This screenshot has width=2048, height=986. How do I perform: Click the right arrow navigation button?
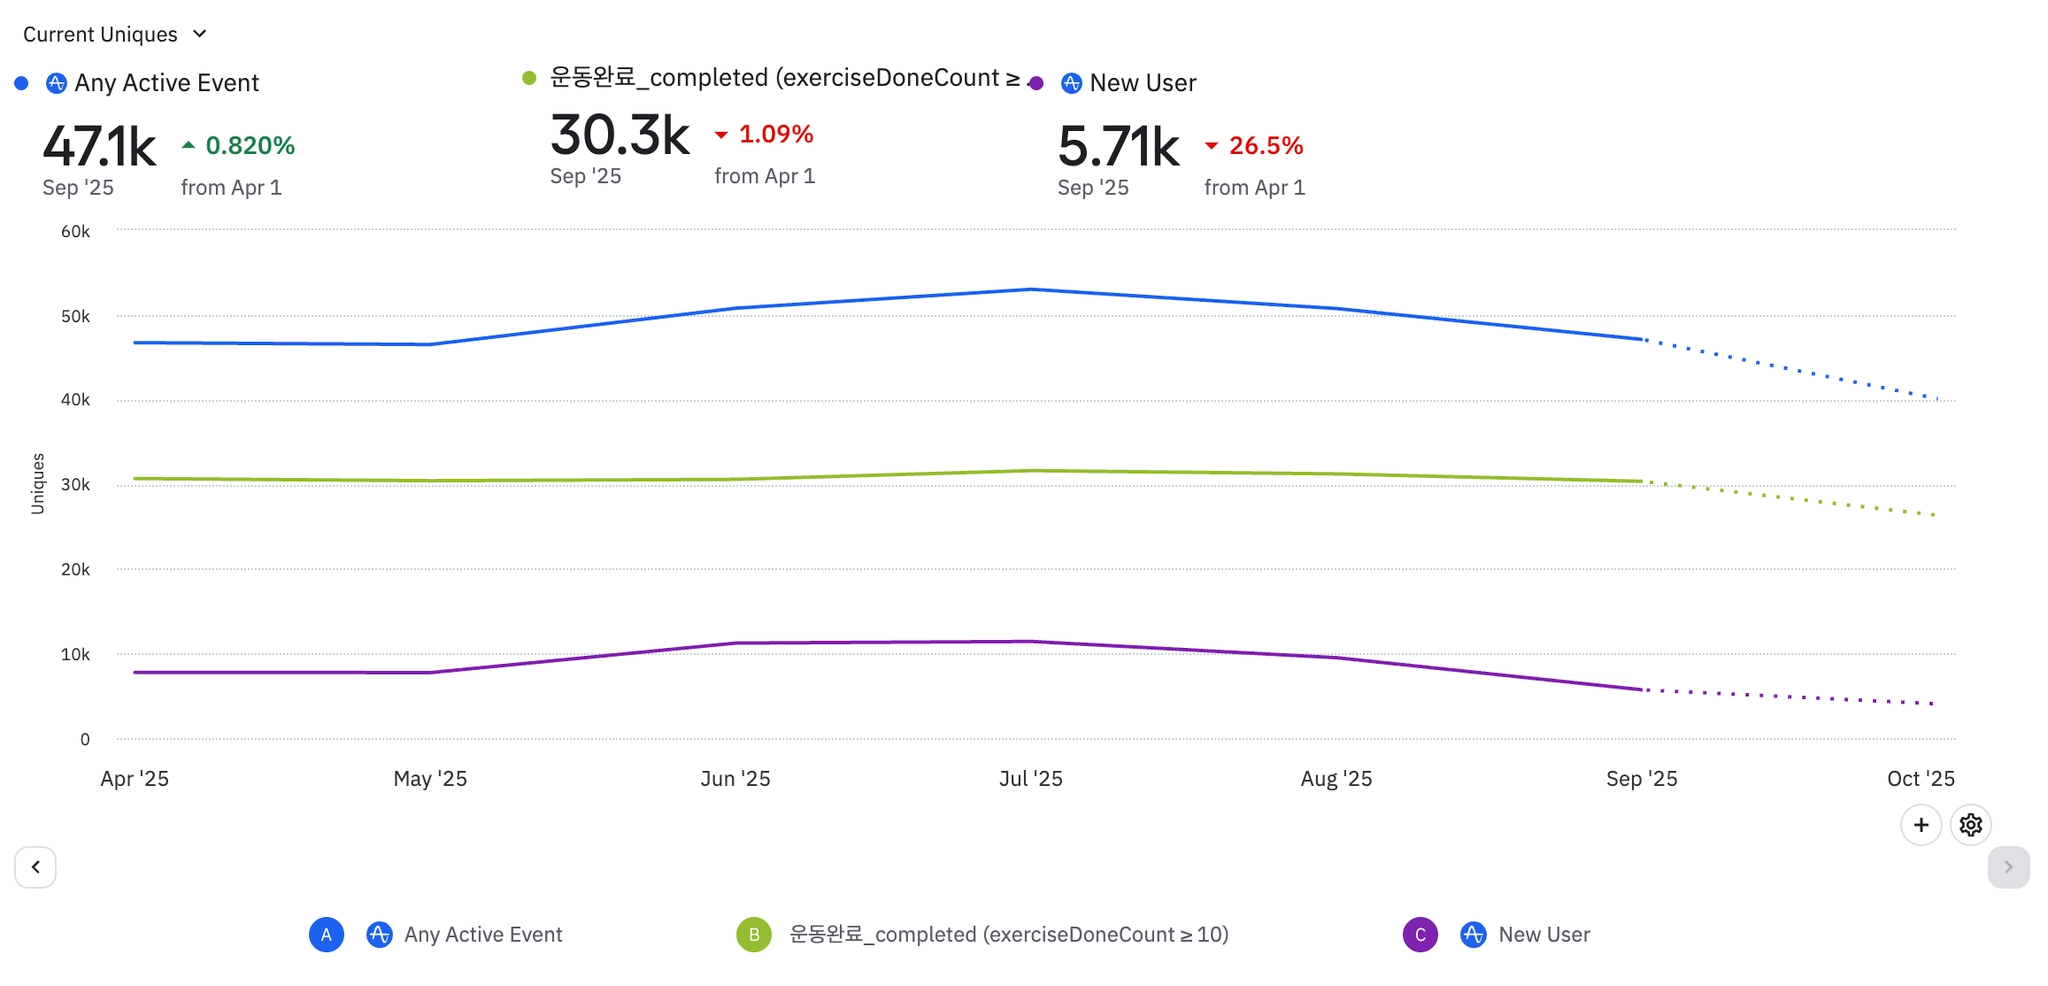pos(2007,867)
